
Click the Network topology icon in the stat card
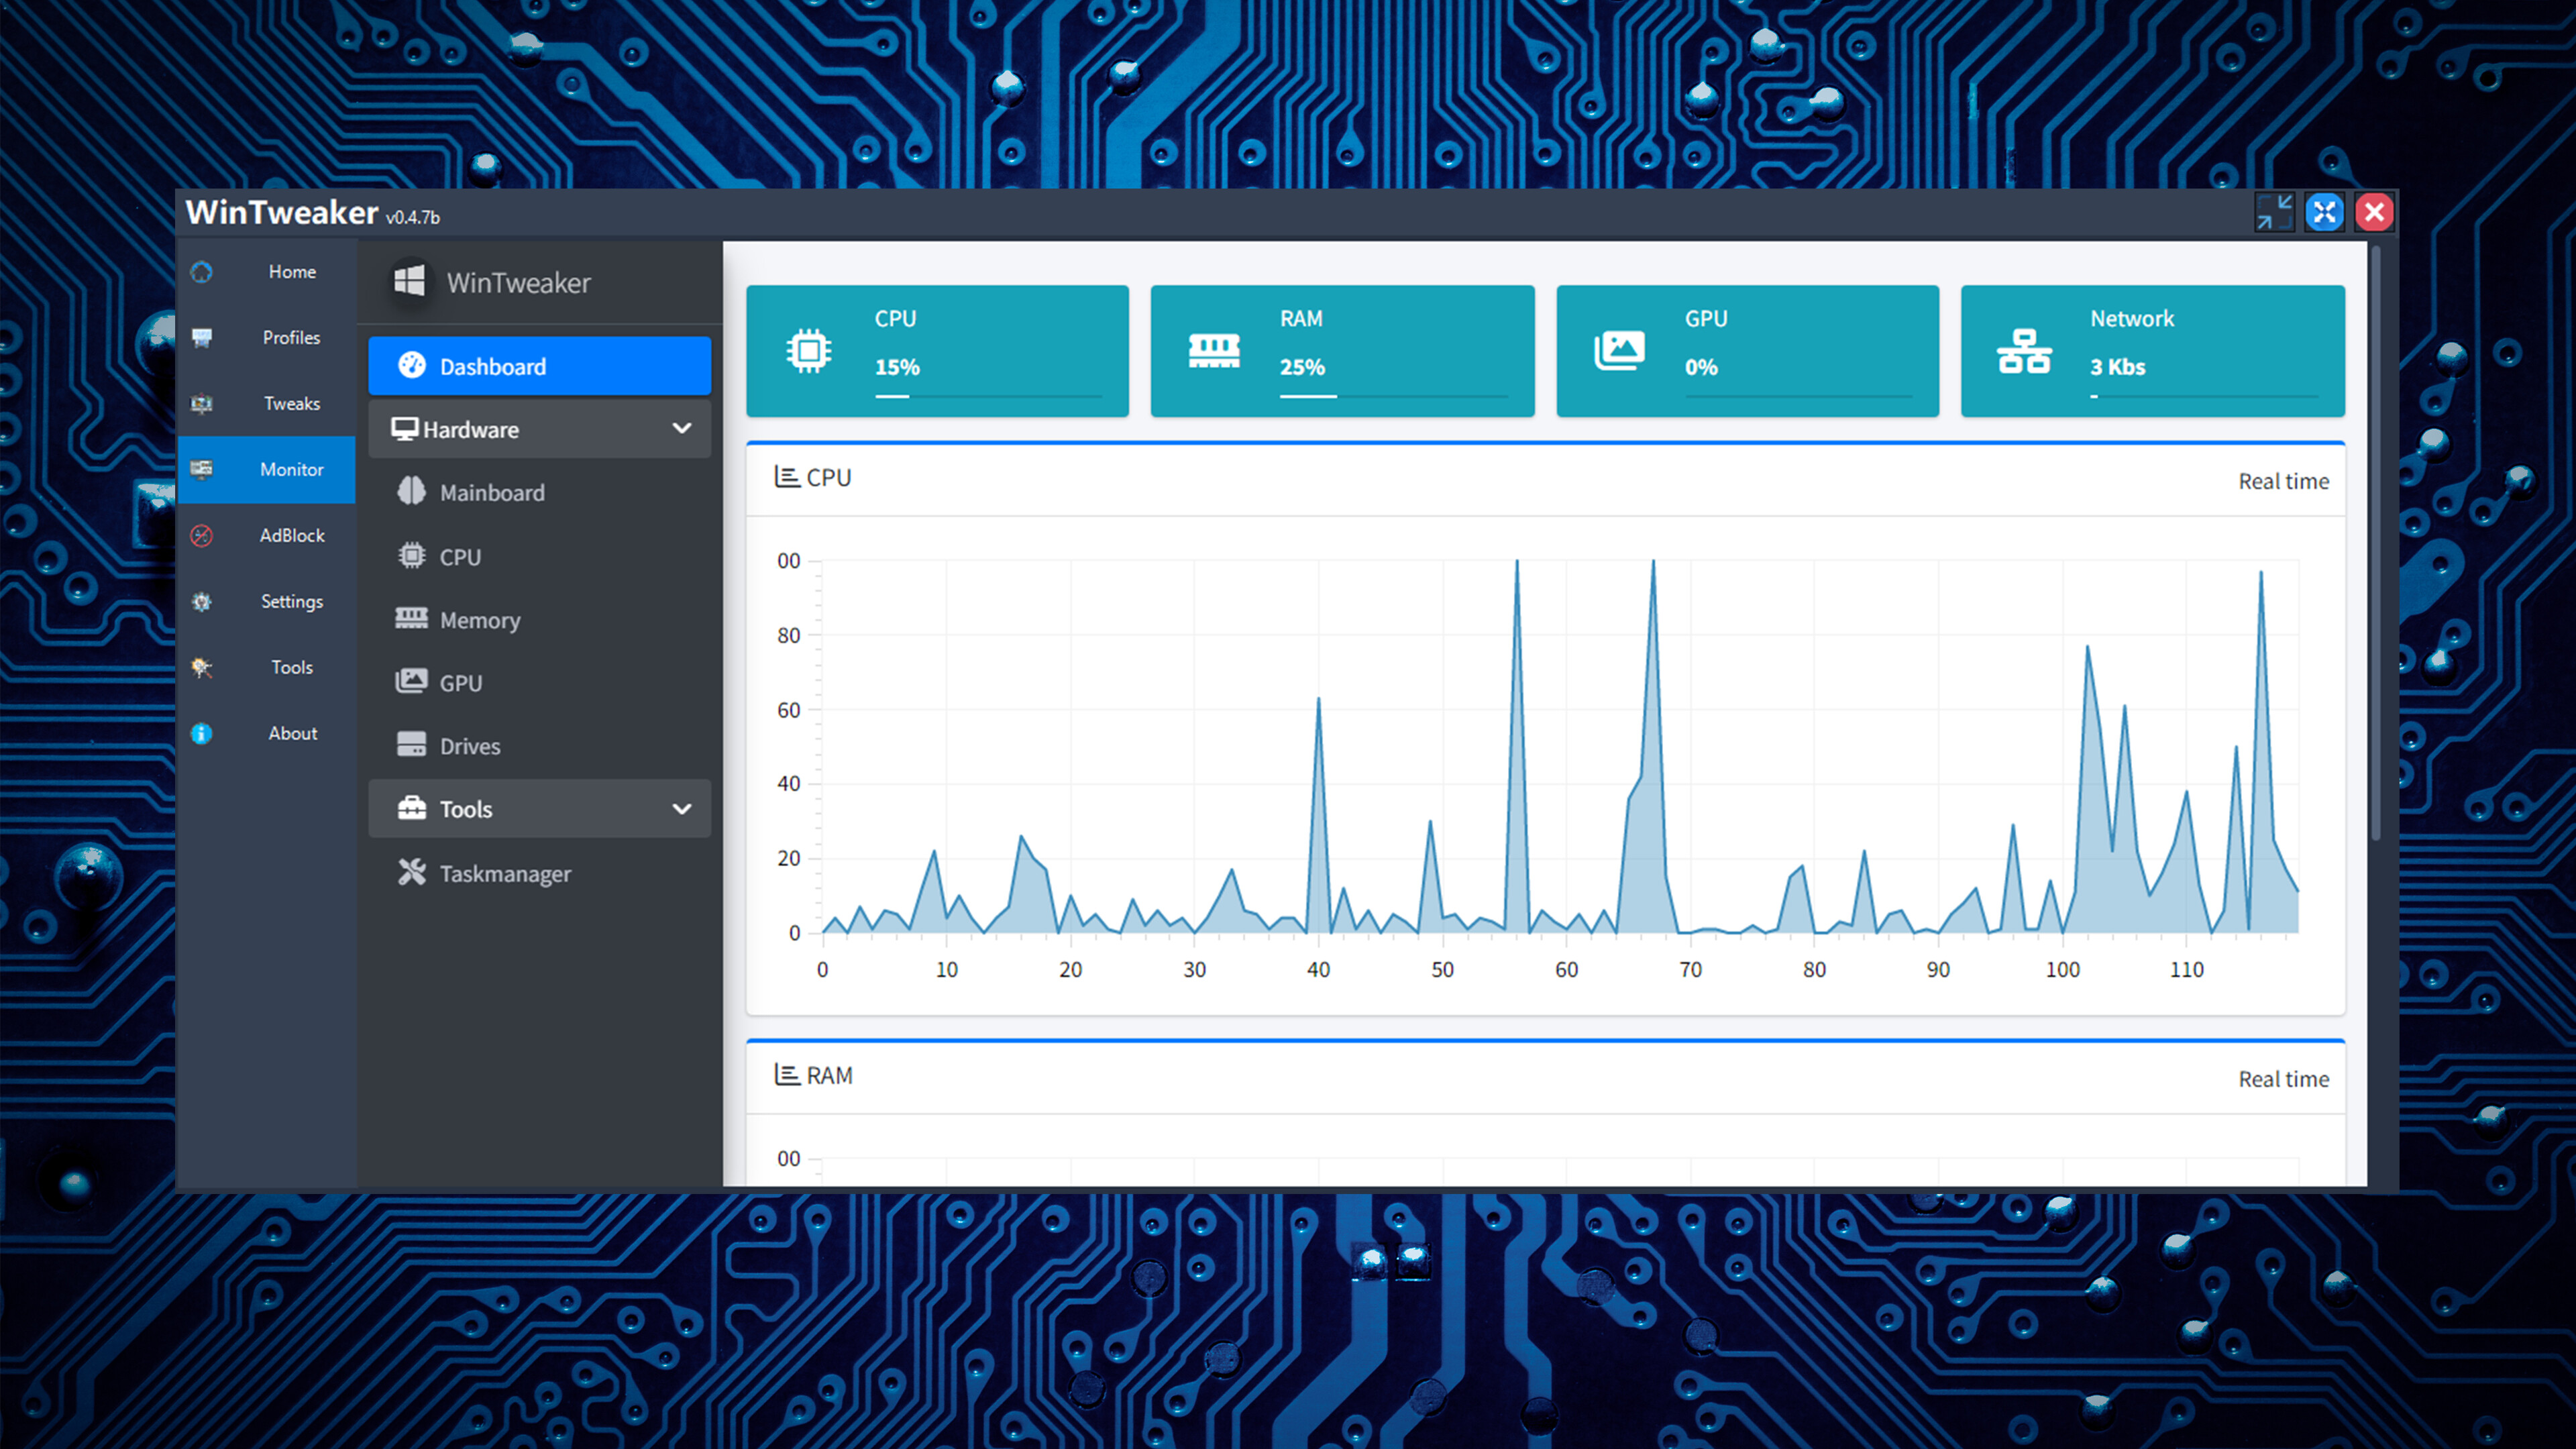[2024, 351]
